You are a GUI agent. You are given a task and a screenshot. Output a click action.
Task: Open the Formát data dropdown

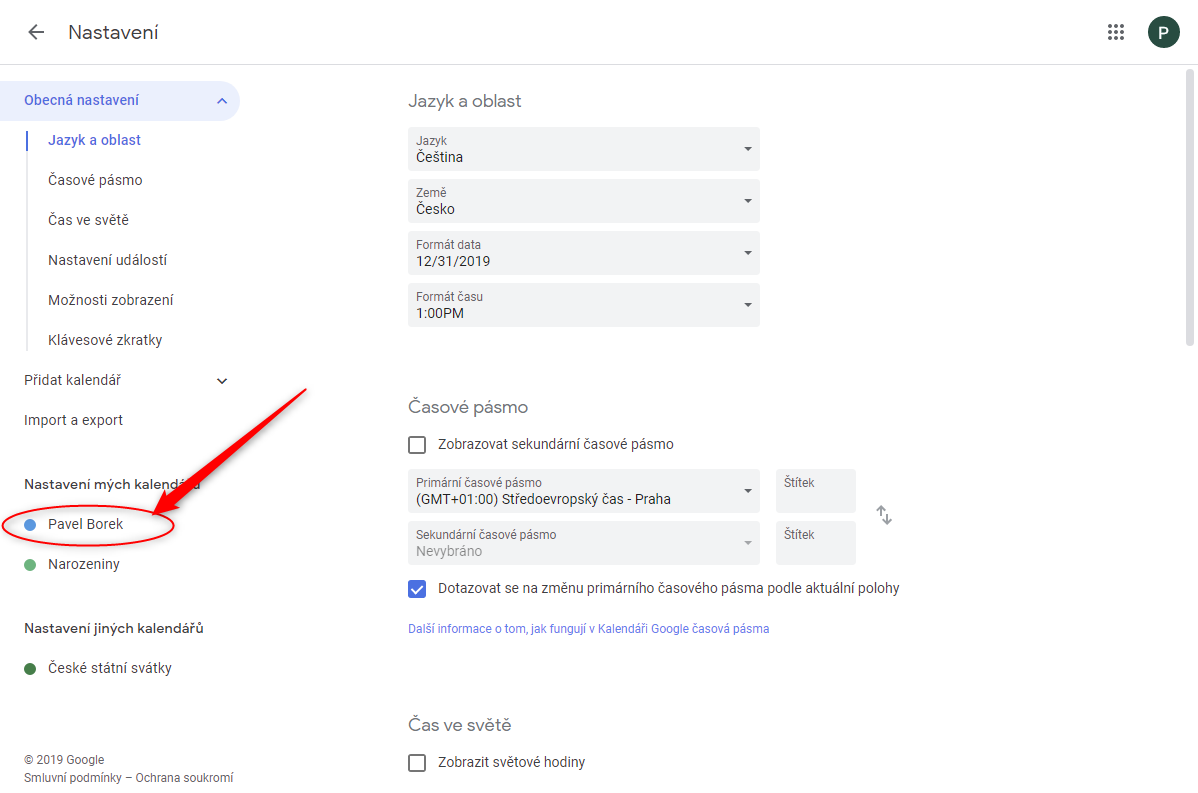(584, 253)
